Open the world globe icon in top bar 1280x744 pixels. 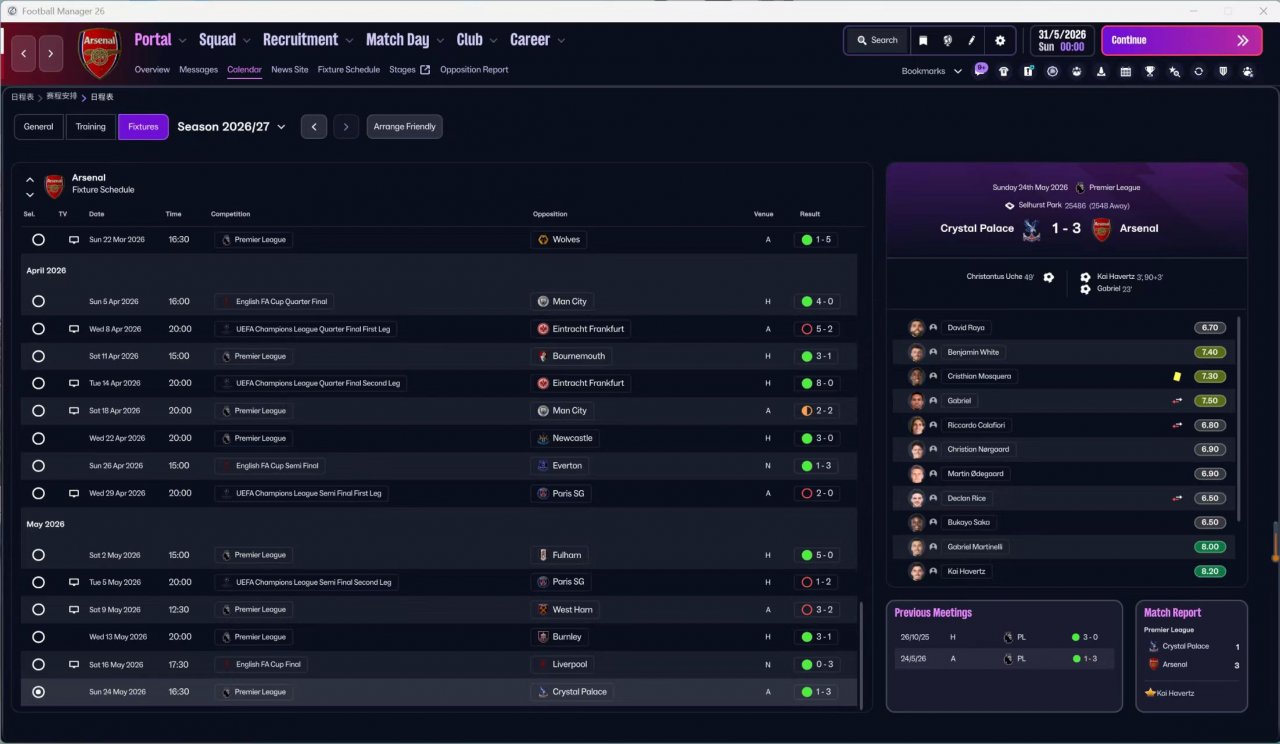947,40
